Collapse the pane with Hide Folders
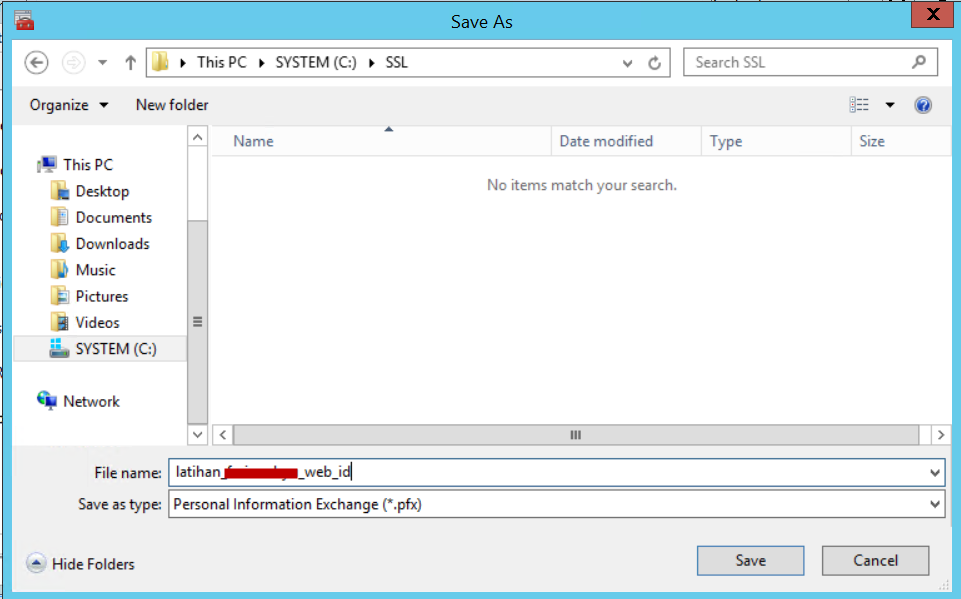Image resolution: width=961 pixels, height=599 pixels. [x=81, y=564]
